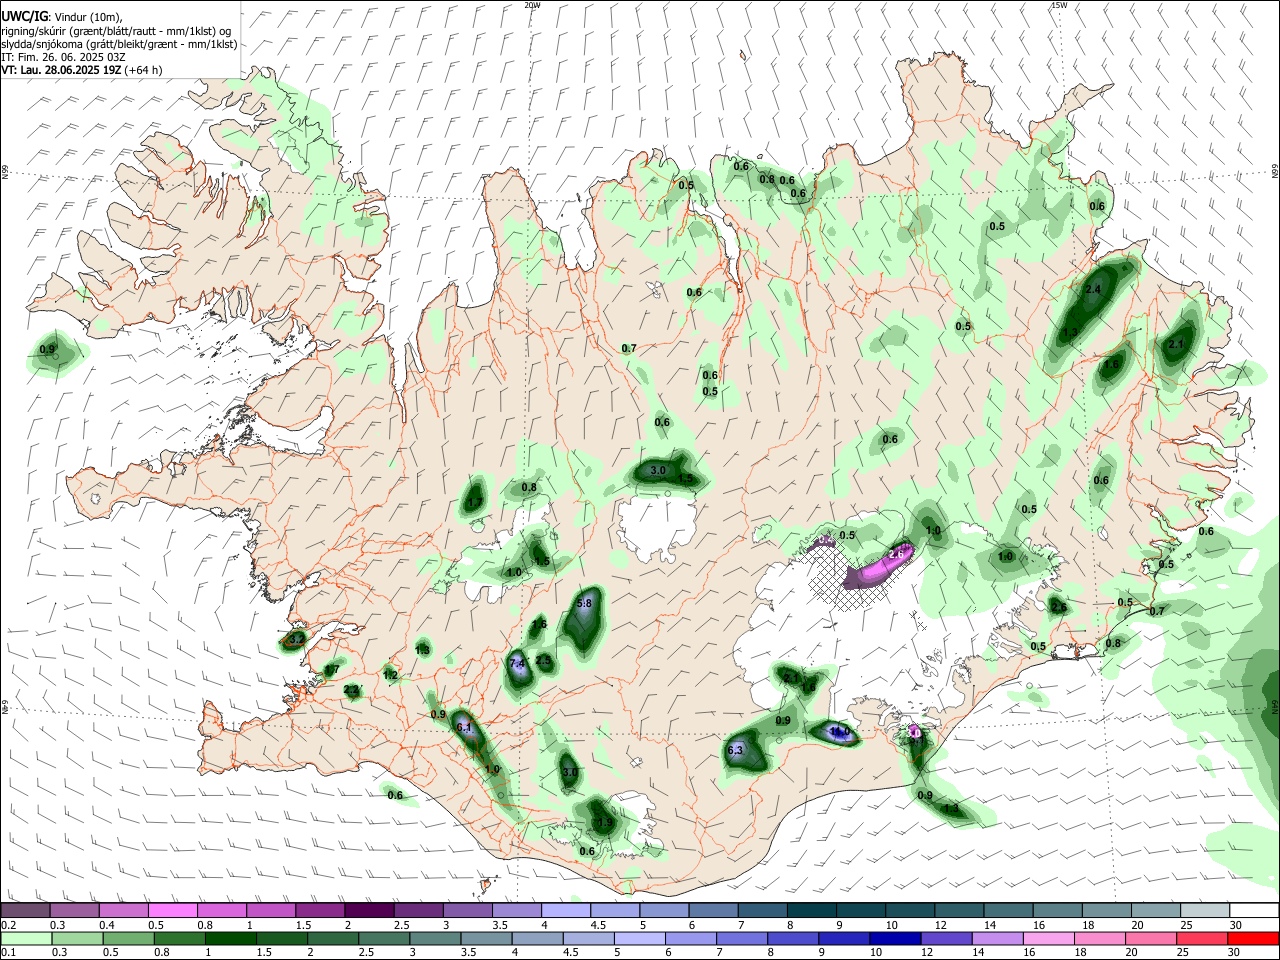The width and height of the screenshot is (1280, 960).
Task: Select the white 30 swatch on snow scale
Action: click(x=1254, y=910)
